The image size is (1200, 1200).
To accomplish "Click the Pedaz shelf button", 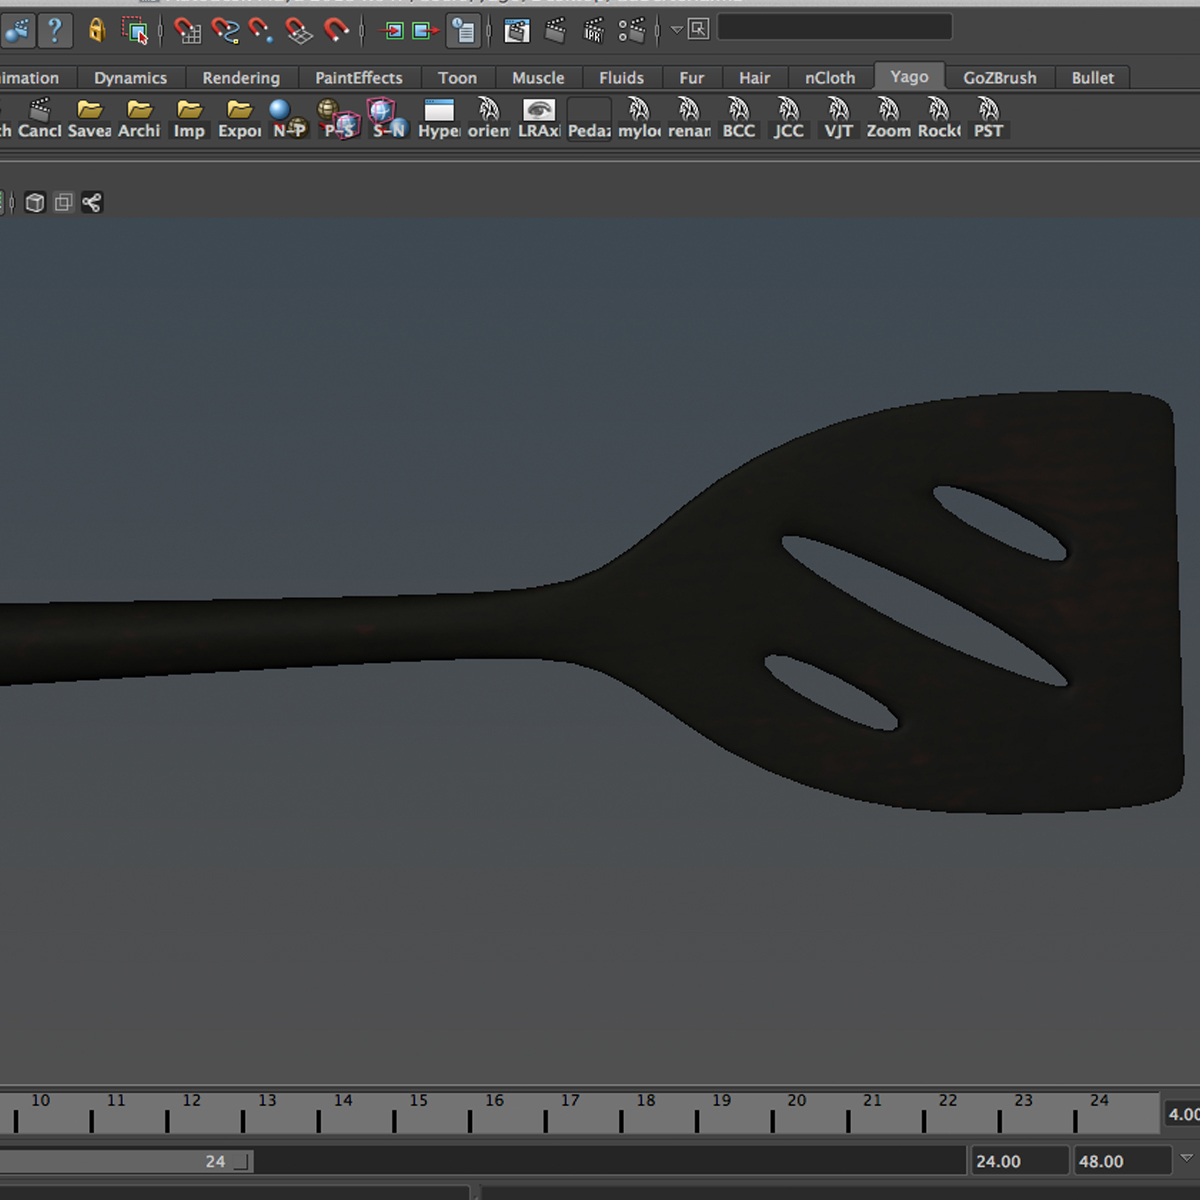I will 589,119.
